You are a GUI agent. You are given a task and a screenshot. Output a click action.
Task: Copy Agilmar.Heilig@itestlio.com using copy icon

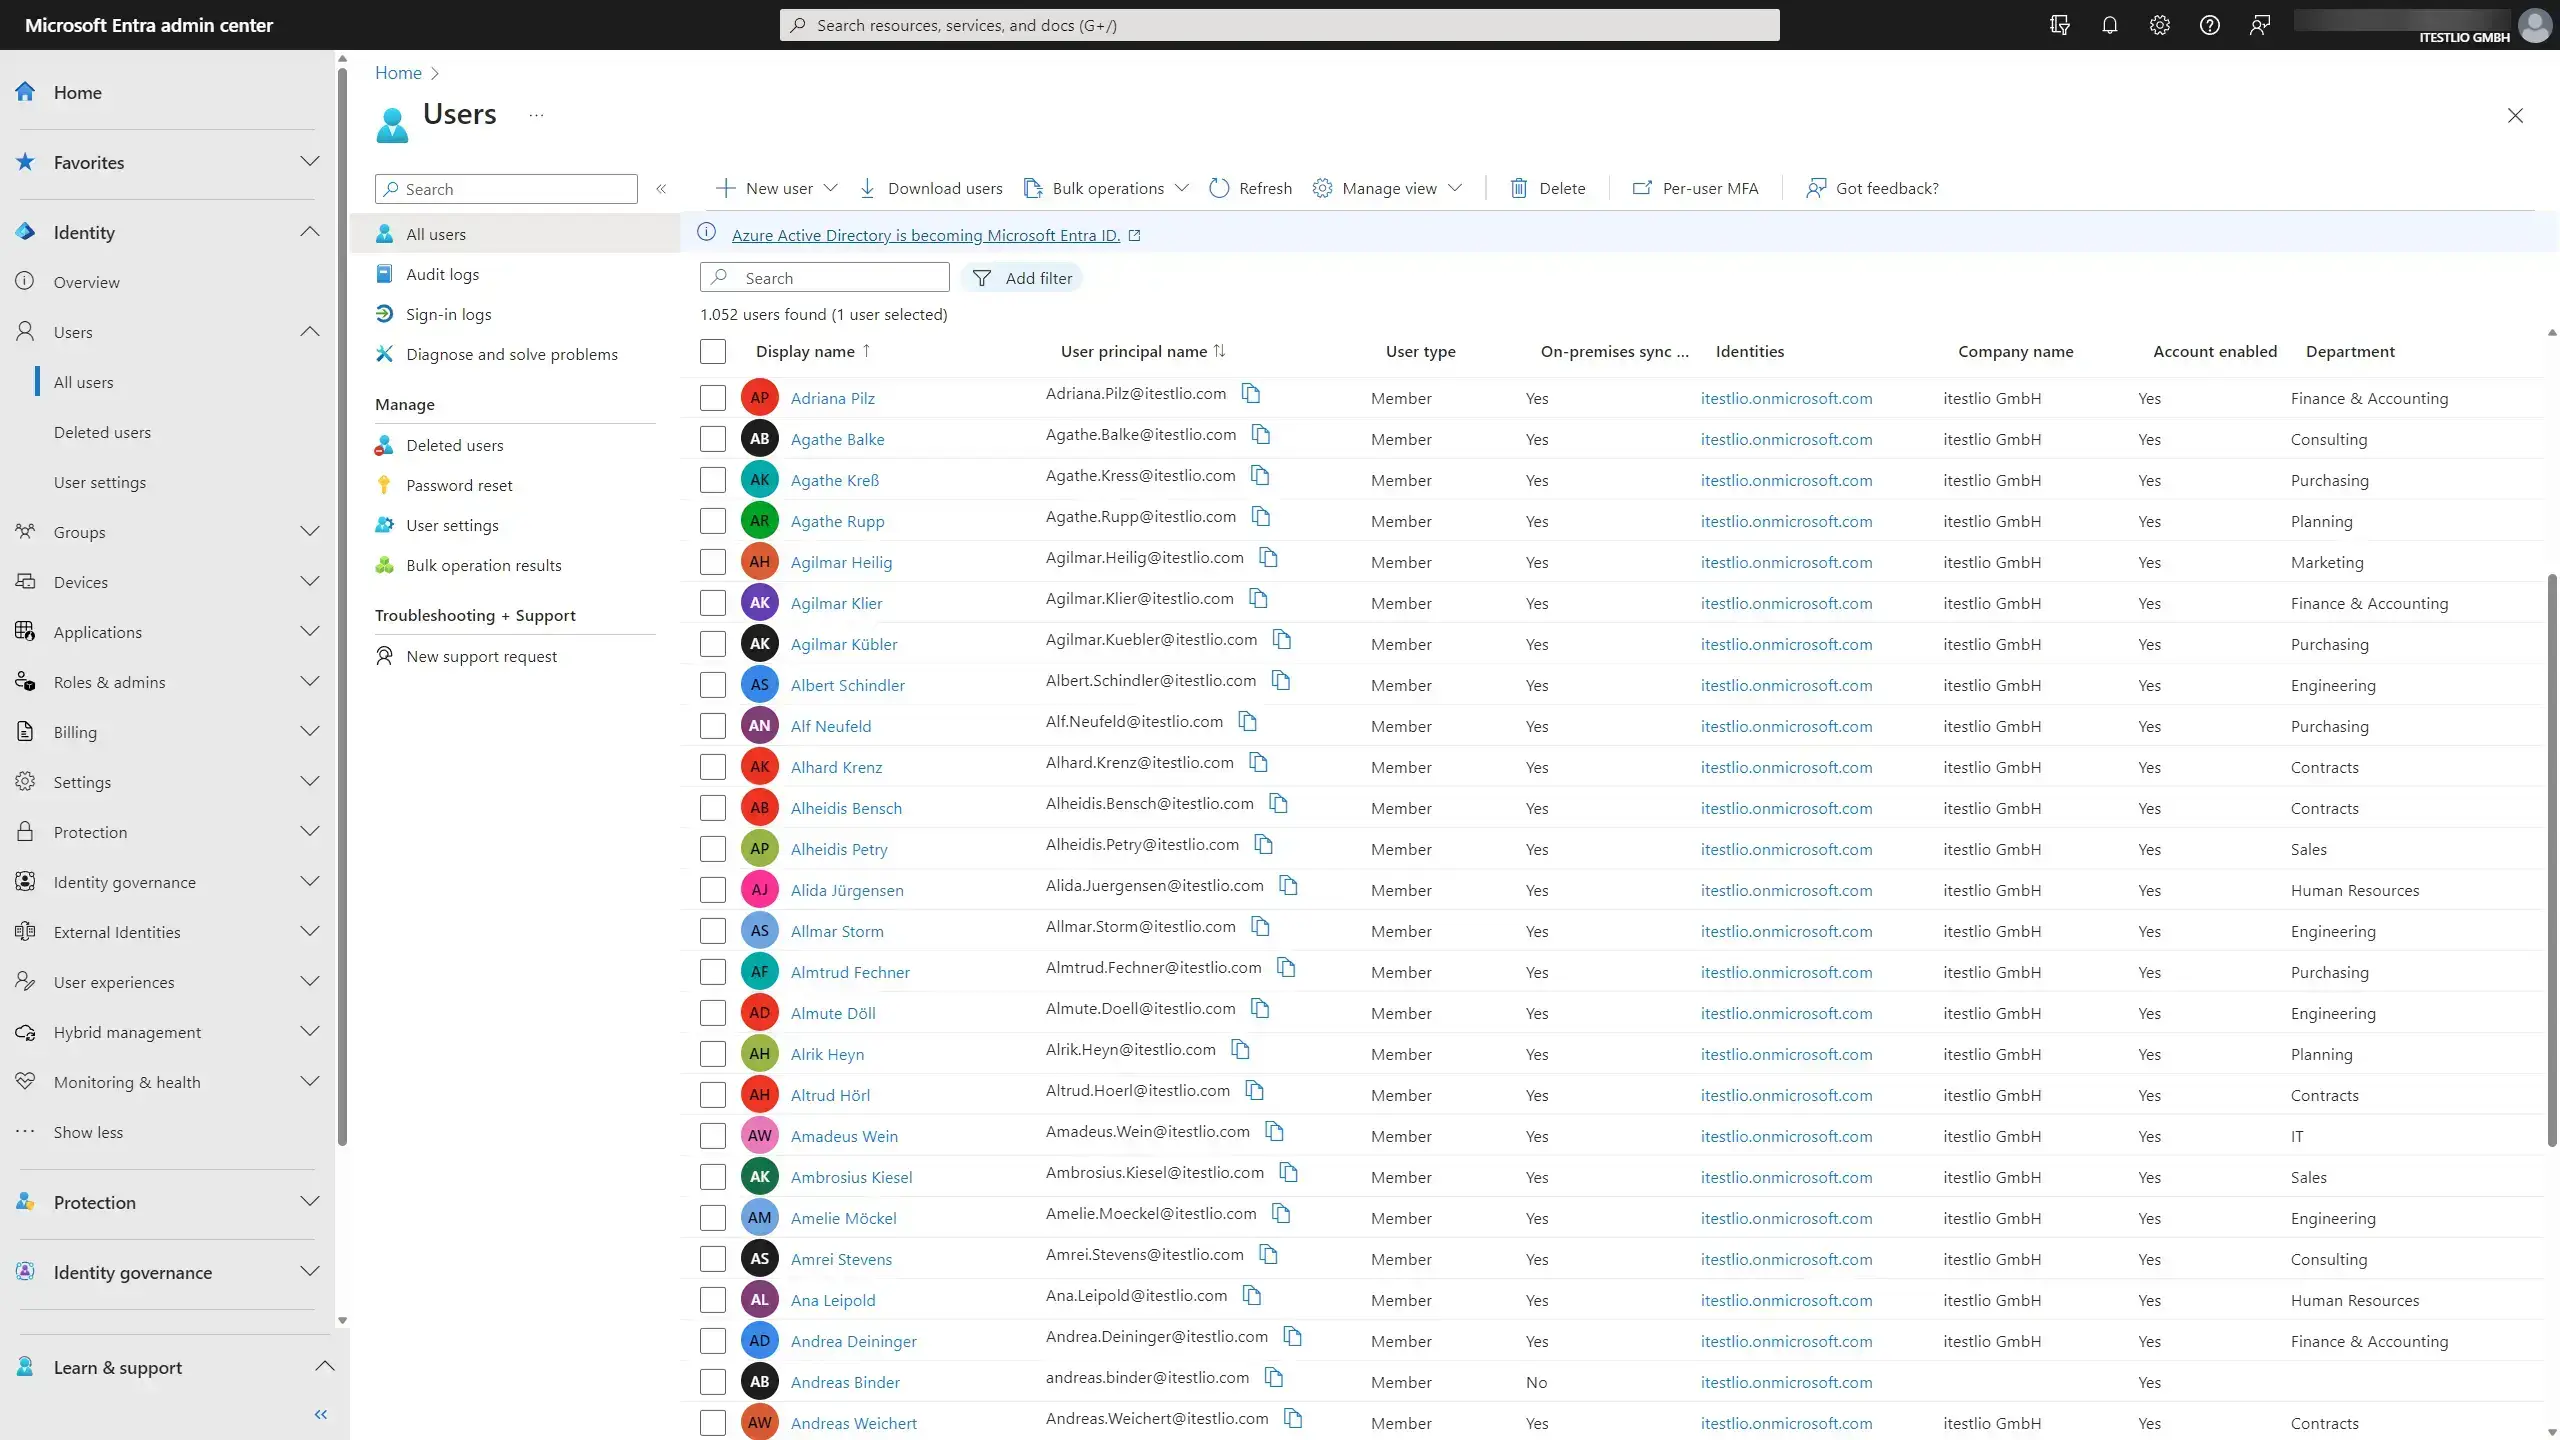[1268, 557]
